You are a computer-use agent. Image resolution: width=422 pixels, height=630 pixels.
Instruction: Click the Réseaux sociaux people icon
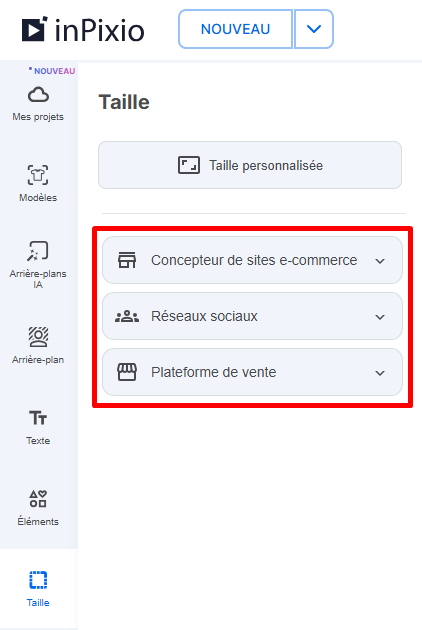pyautogui.click(x=127, y=317)
